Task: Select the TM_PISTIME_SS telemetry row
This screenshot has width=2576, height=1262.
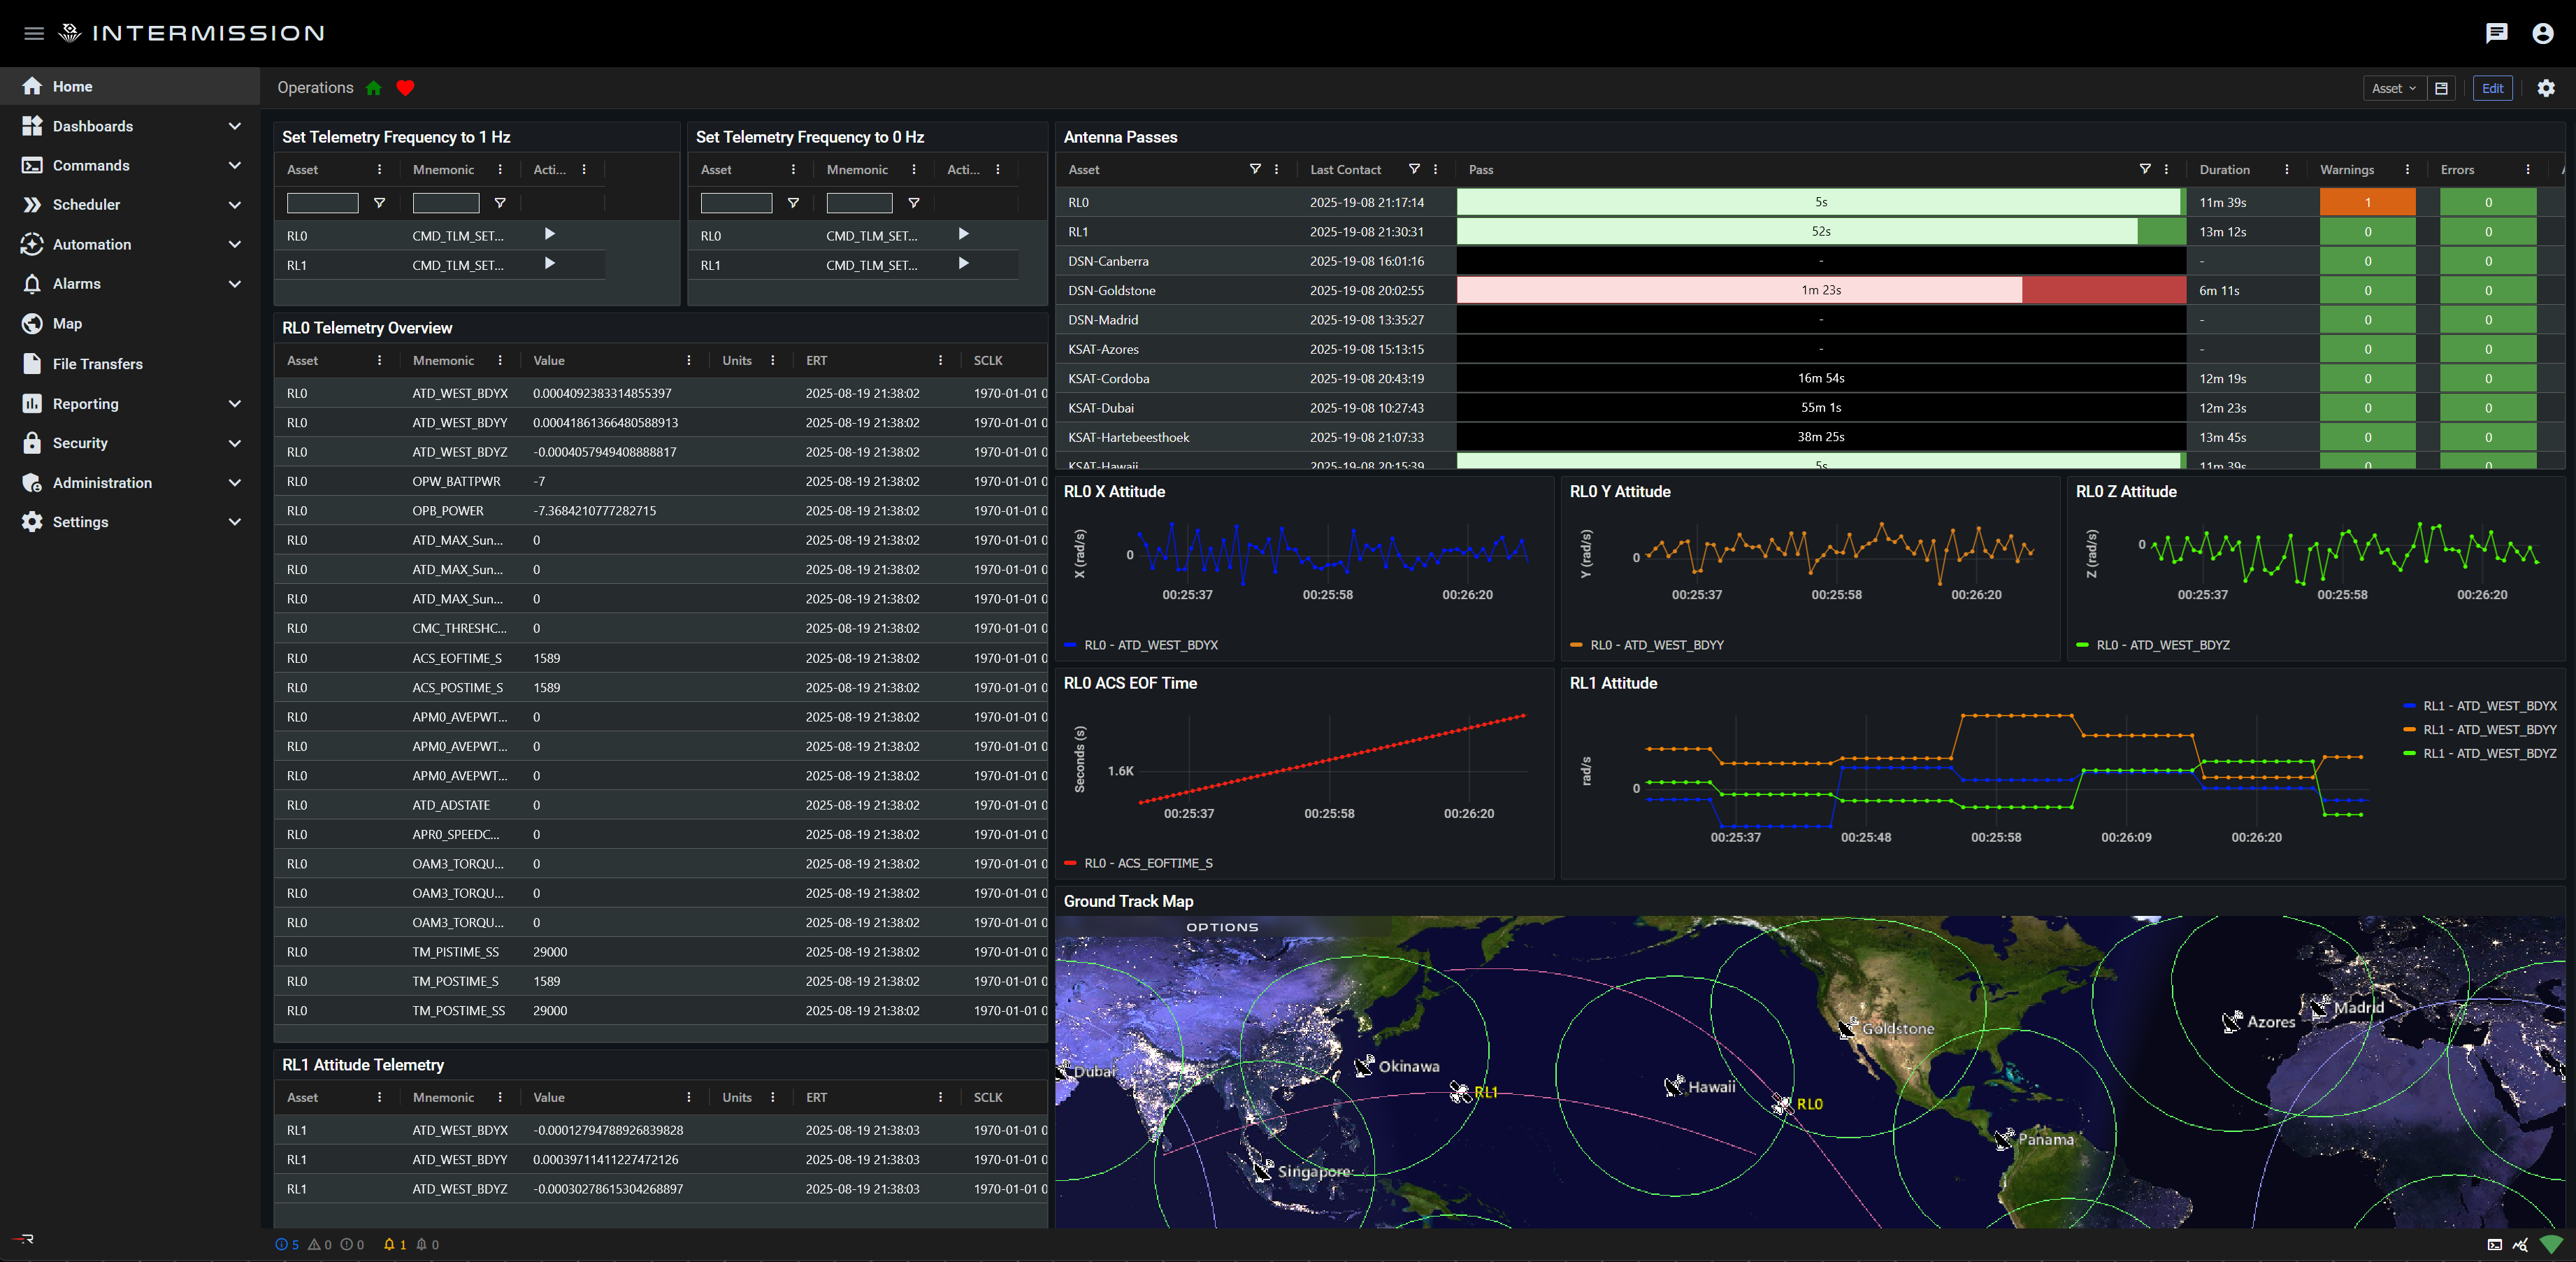Action: pyautogui.click(x=661, y=952)
